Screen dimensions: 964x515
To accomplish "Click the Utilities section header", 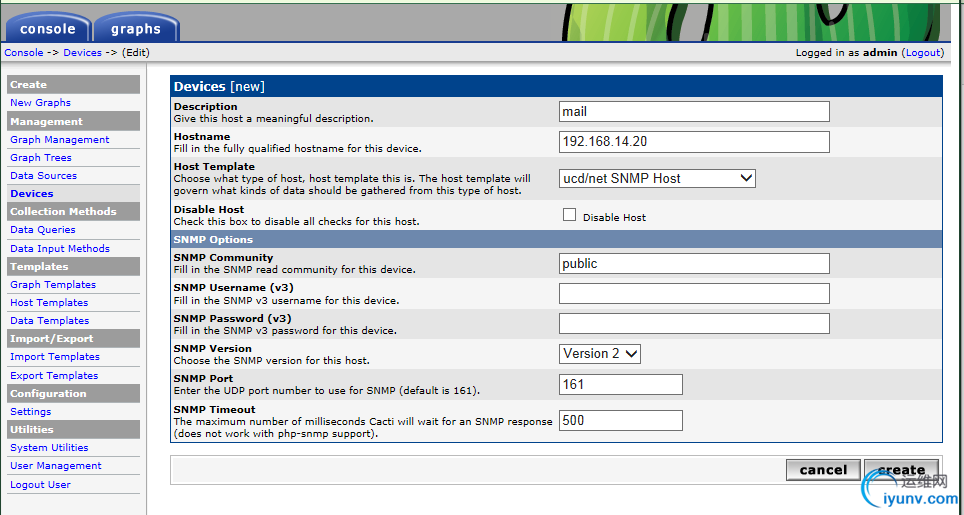I will coord(73,430).
